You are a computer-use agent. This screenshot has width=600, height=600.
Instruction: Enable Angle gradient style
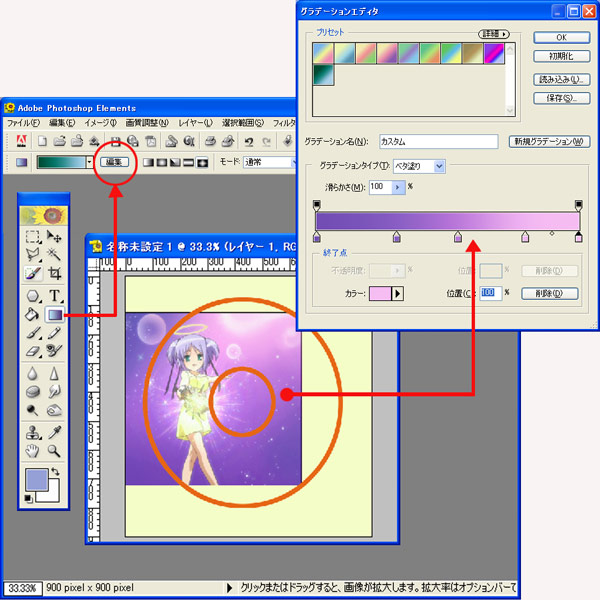pyautogui.click(x=175, y=163)
